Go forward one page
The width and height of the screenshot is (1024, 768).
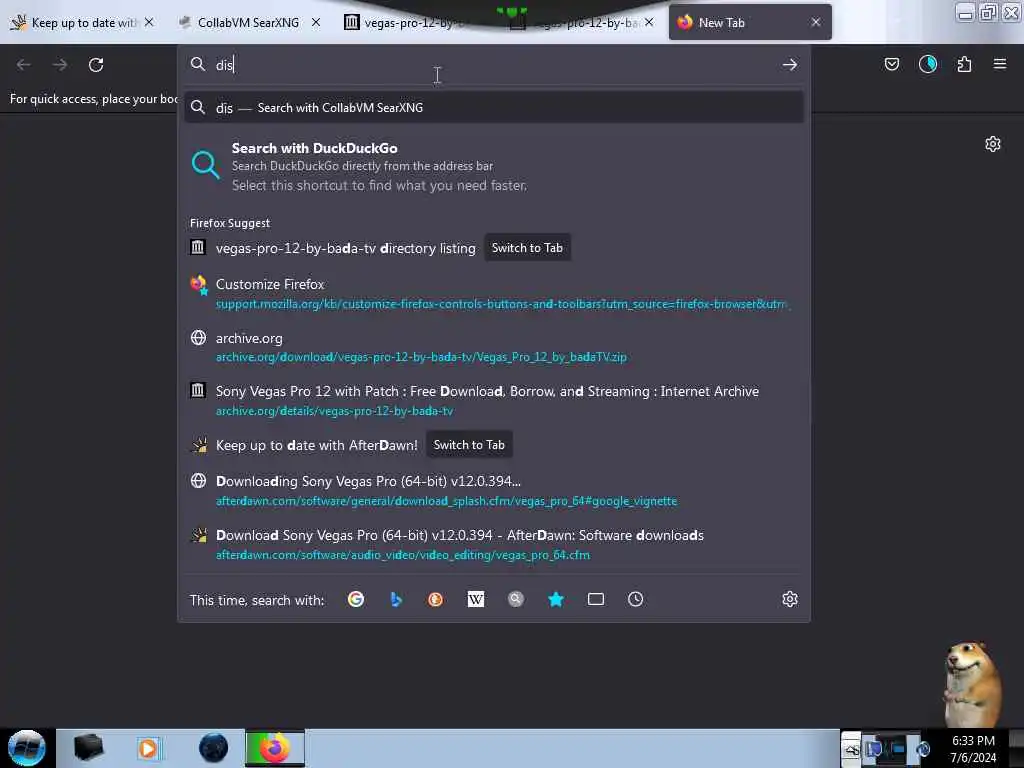coord(60,65)
